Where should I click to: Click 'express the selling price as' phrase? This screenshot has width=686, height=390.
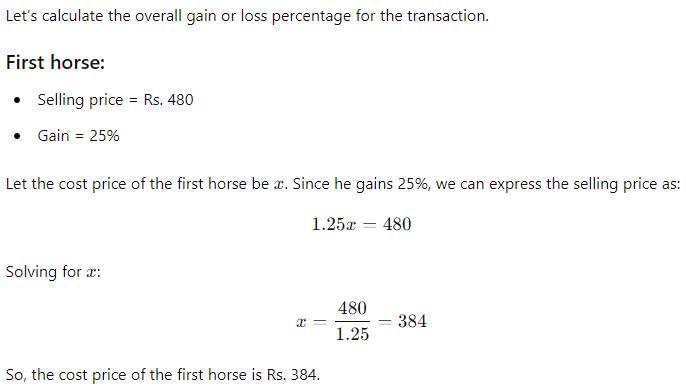click(584, 184)
